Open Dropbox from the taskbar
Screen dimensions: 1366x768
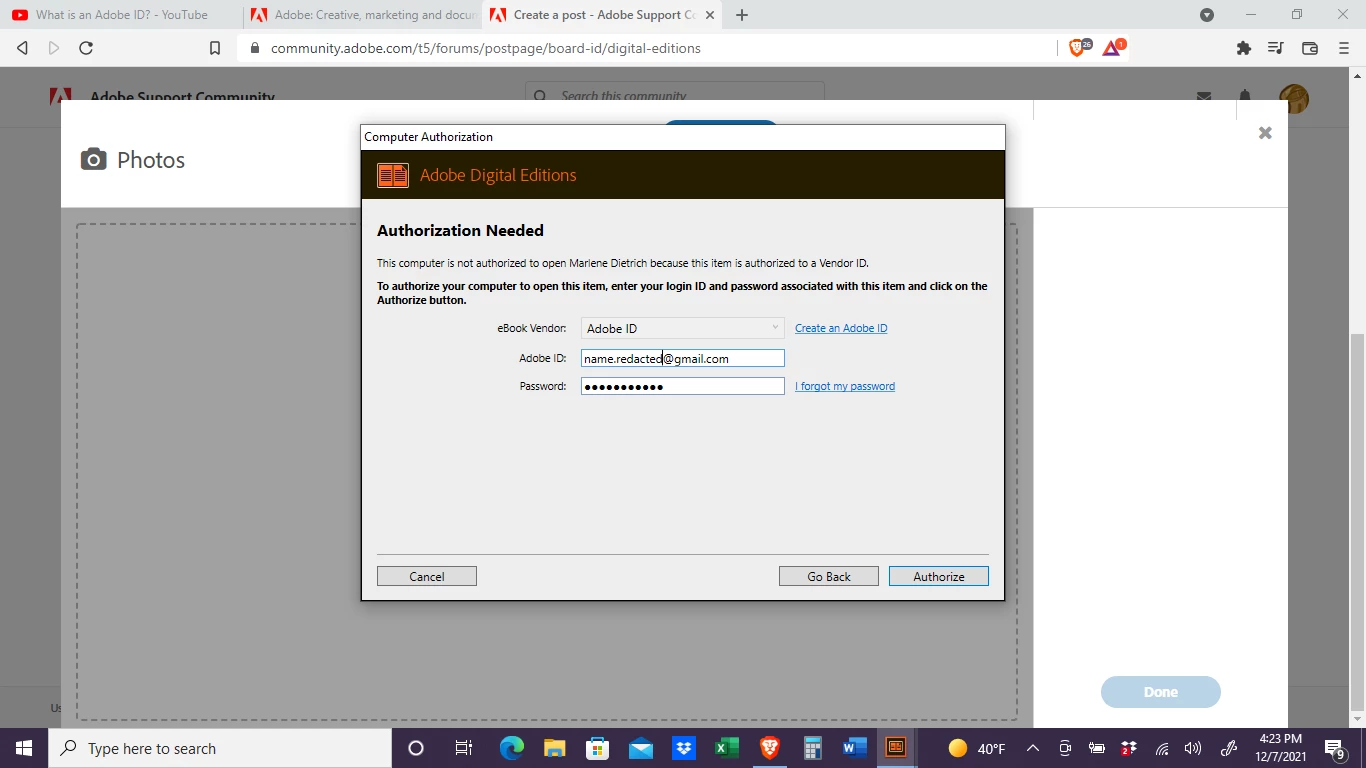684,748
